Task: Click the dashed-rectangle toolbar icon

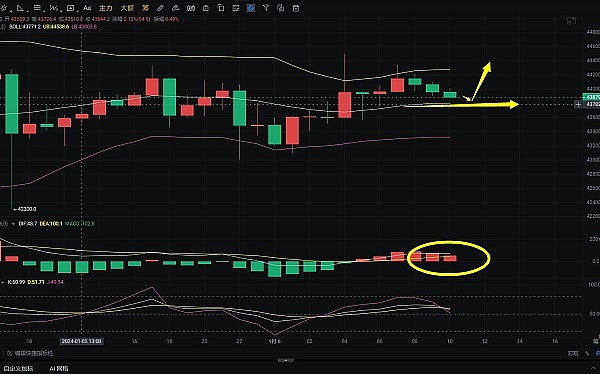Action: [236, 8]
